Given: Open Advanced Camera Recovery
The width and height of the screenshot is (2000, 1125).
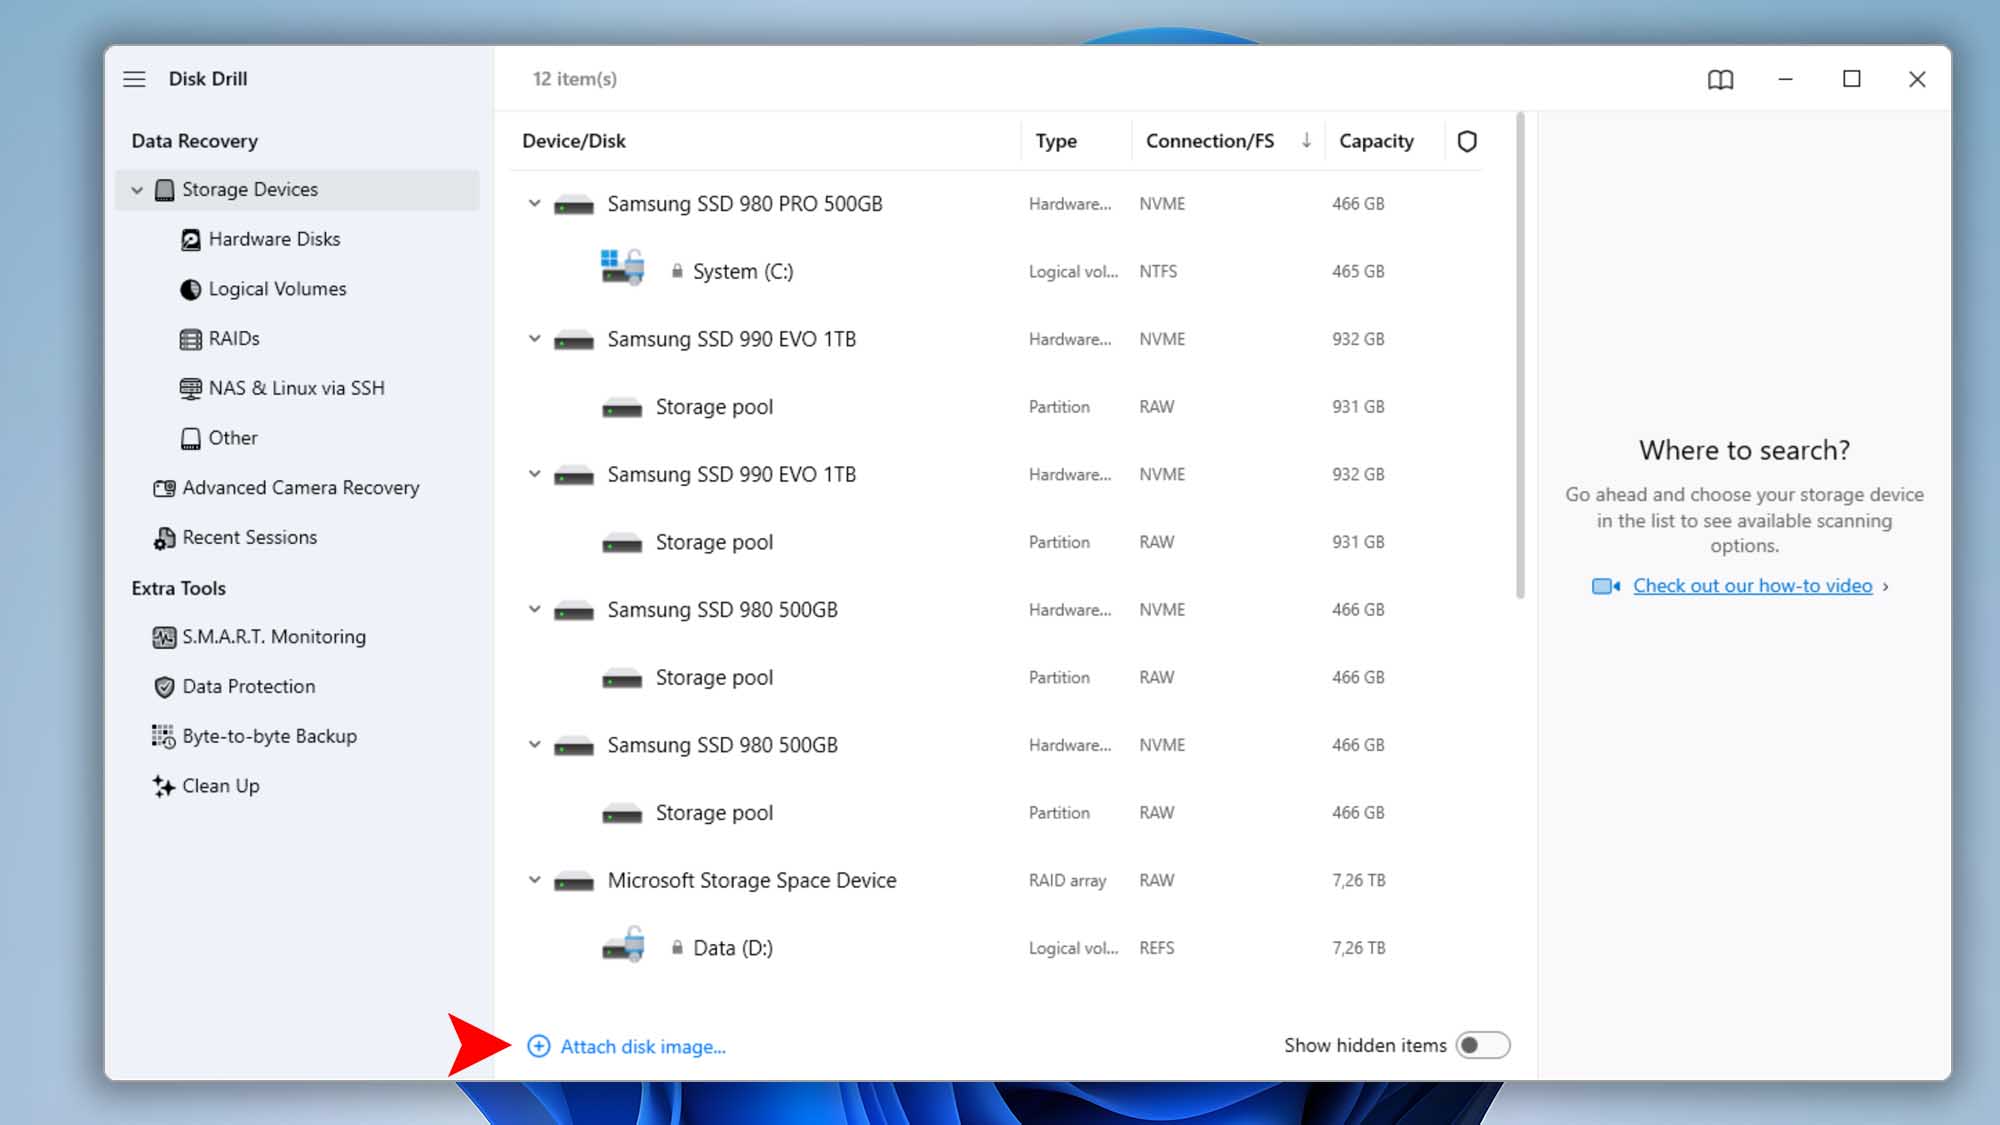Looking at the screenshot, I should [x=300, y=487].
